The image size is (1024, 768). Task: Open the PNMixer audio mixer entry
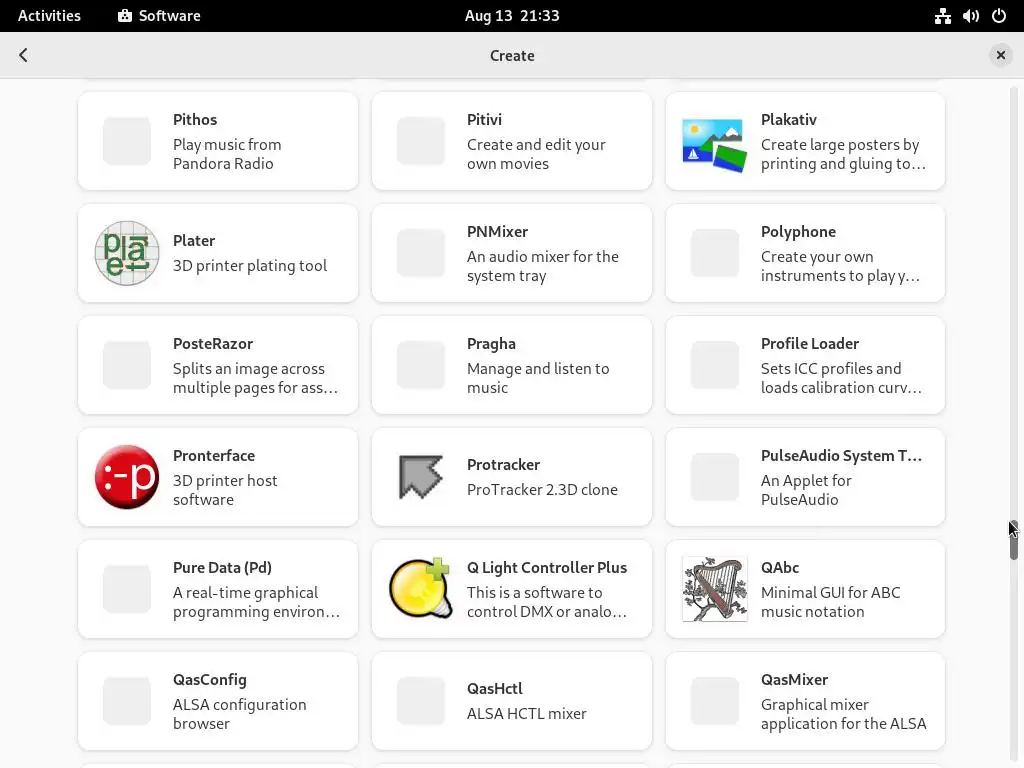tap(512, 253)
